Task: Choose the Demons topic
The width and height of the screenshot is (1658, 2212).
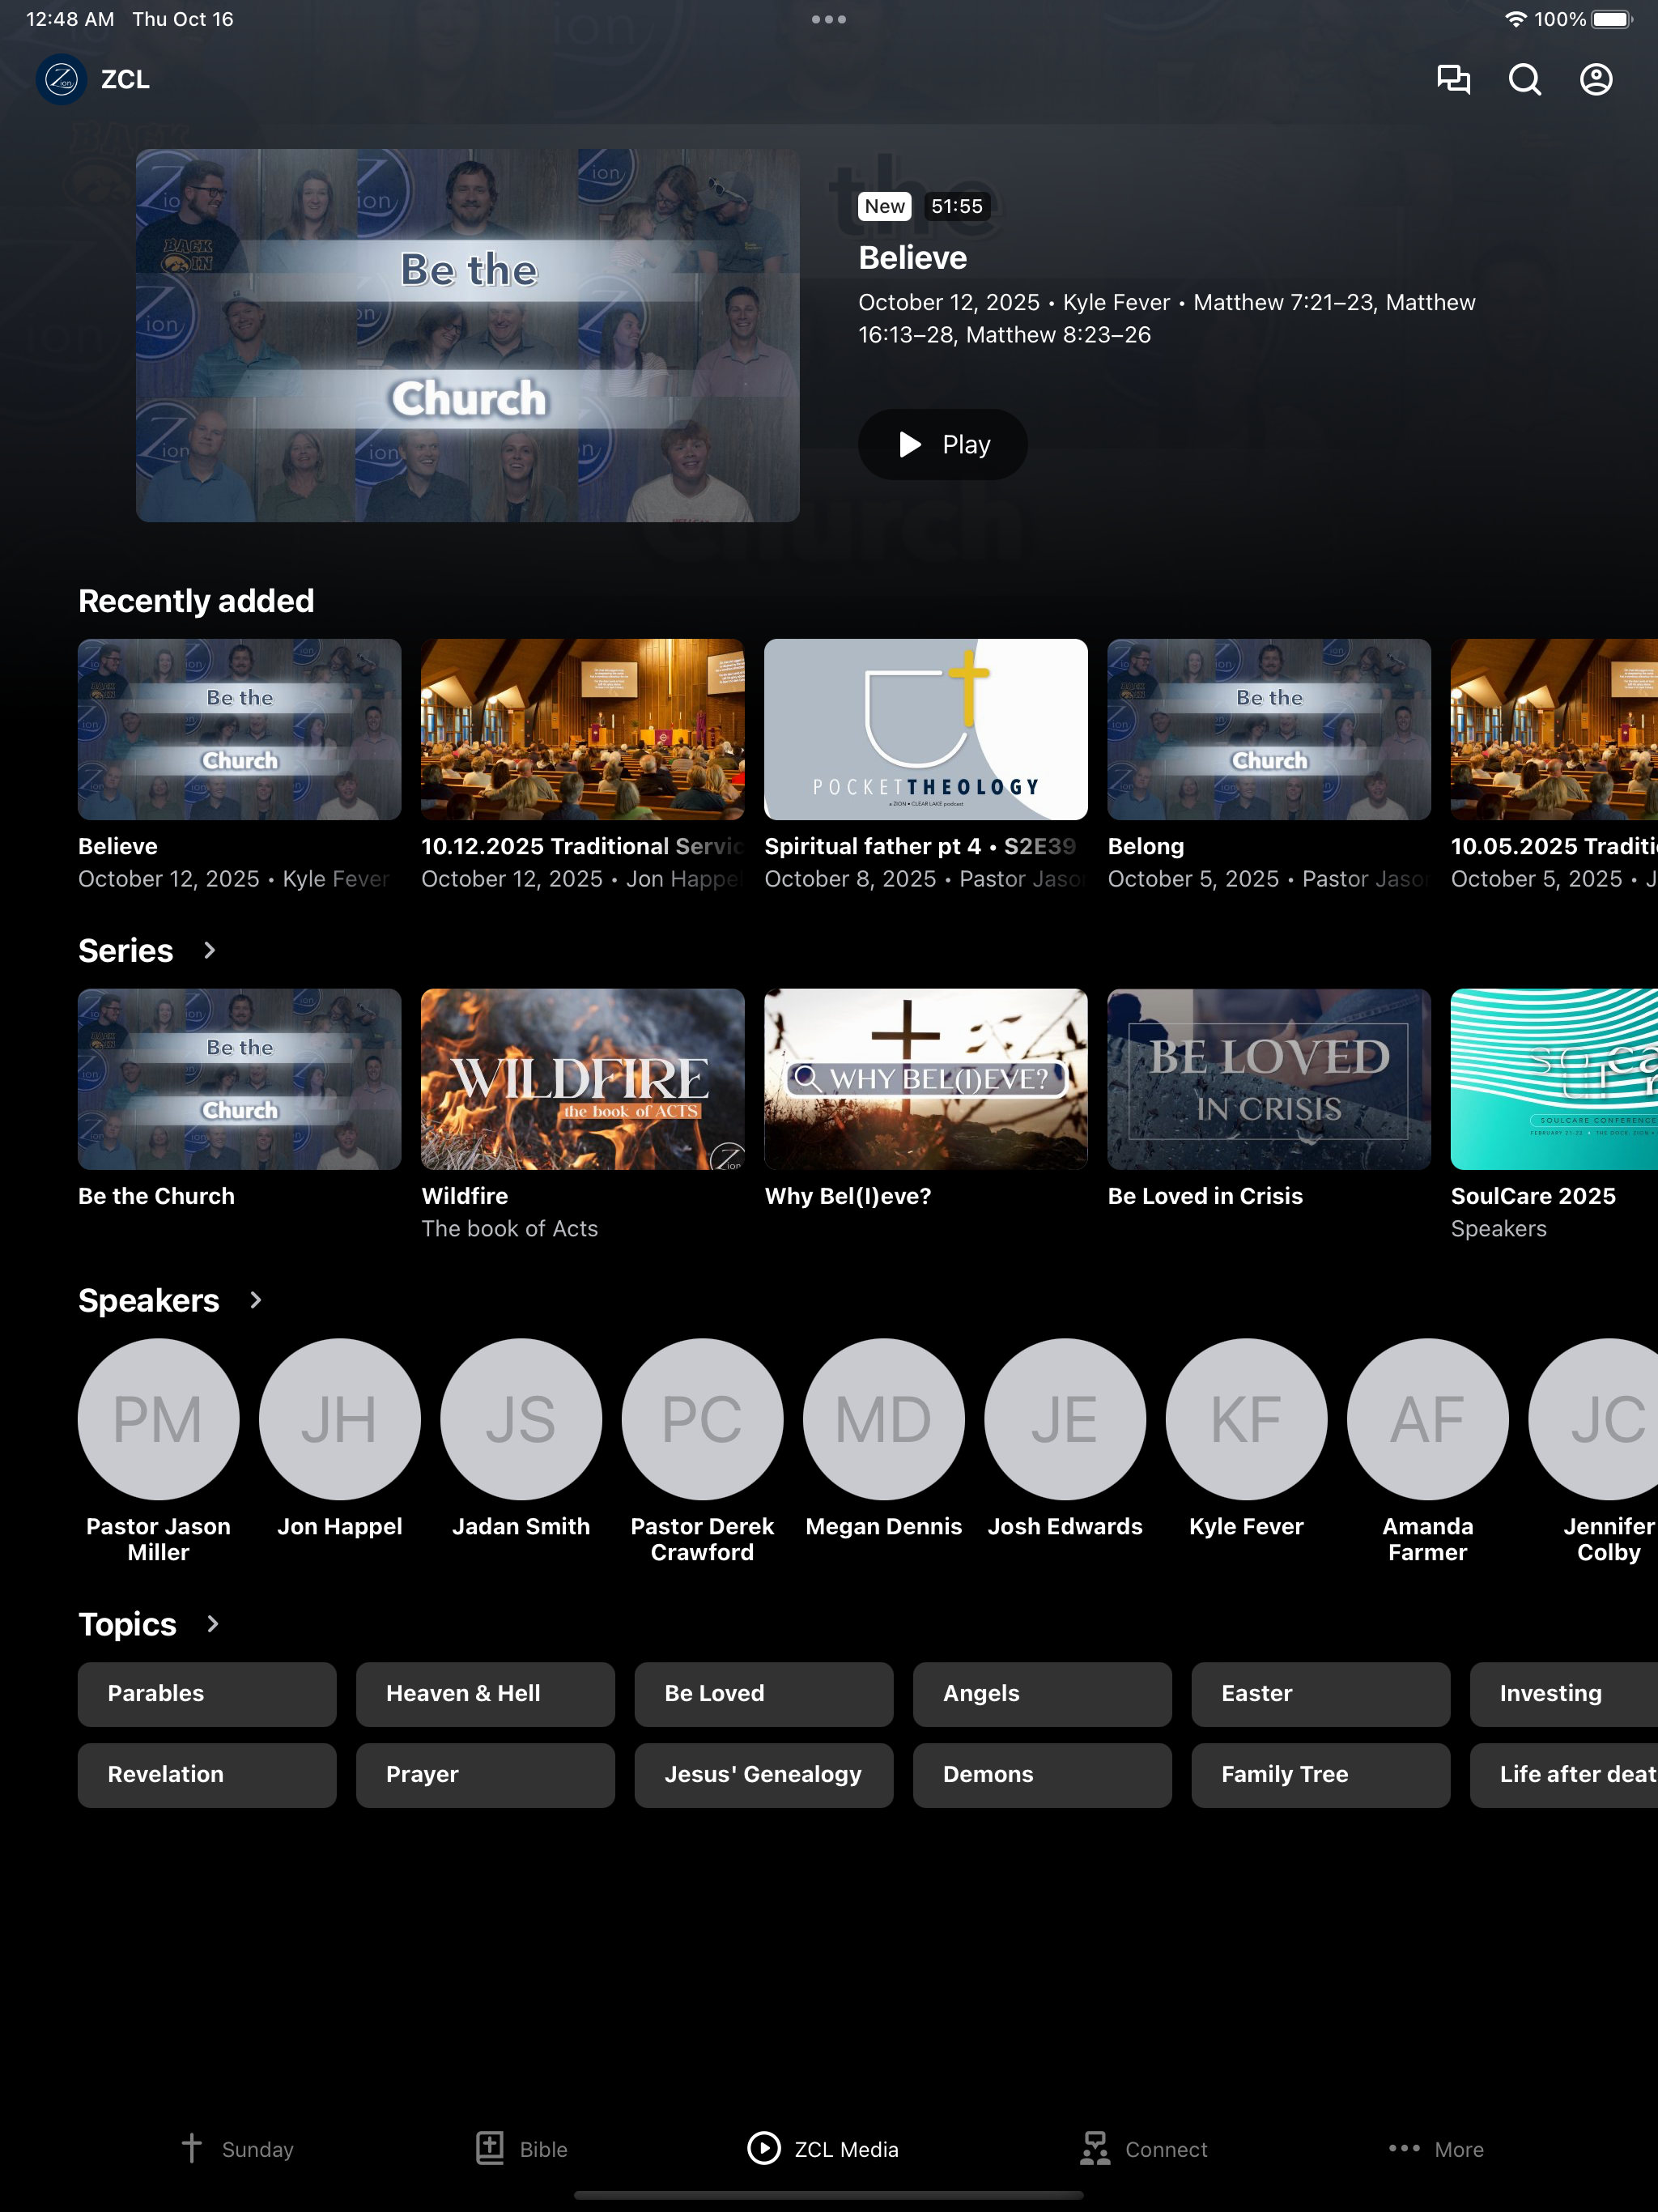Action: pos(1042,1775)
